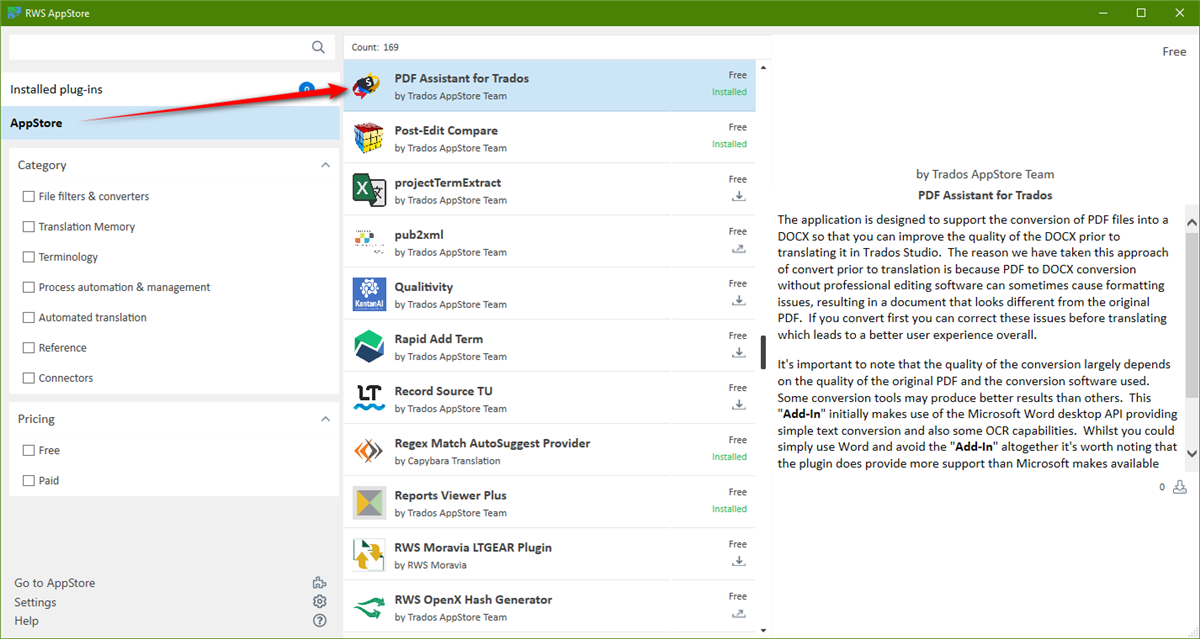The height and width of the screenshot is (639, 1200).
Task: Click inside the plugin search field
Action: click(x=160, y=46)
